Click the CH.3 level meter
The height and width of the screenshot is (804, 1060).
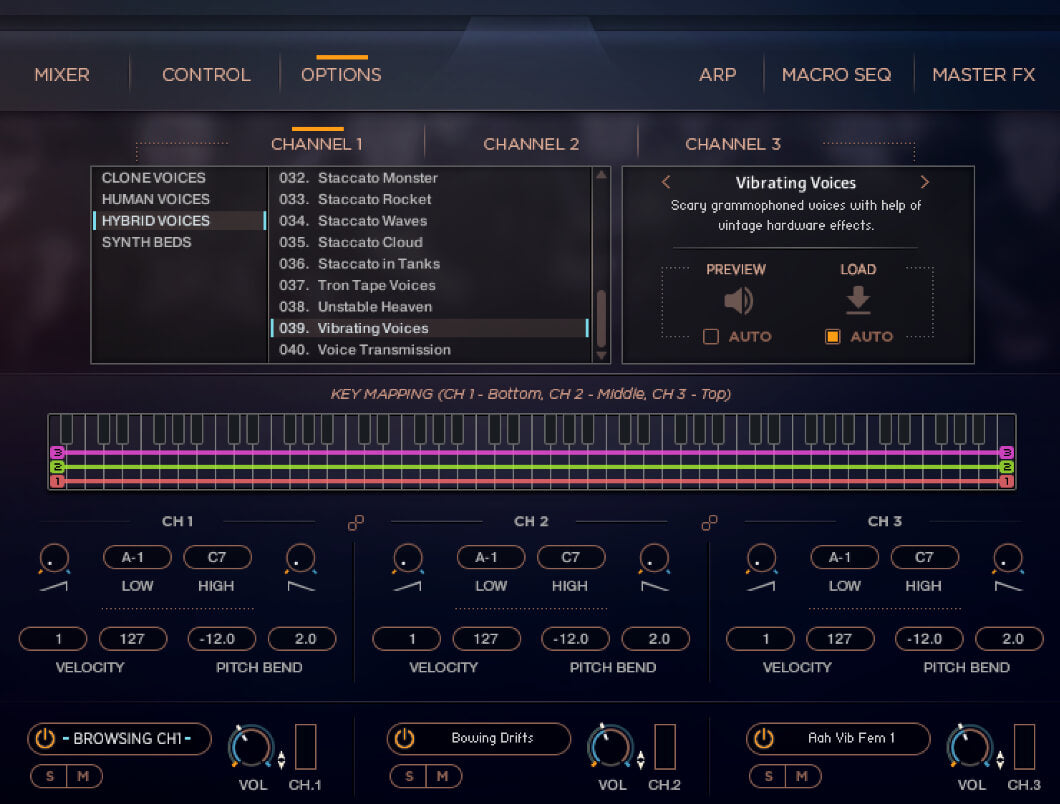pos(1024,747)
